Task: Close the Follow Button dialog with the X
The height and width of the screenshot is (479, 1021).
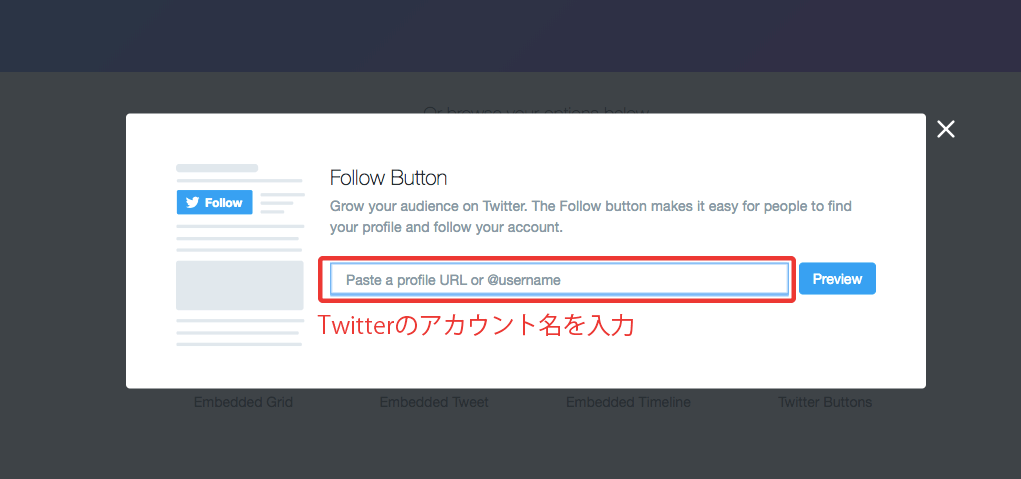Action: [946, 129]
